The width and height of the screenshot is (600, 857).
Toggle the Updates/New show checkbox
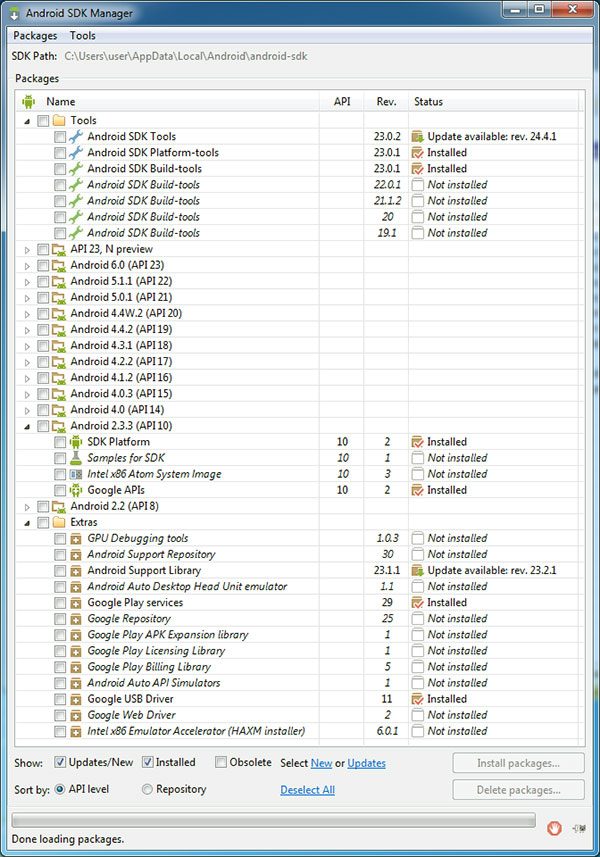coord(60,762)
